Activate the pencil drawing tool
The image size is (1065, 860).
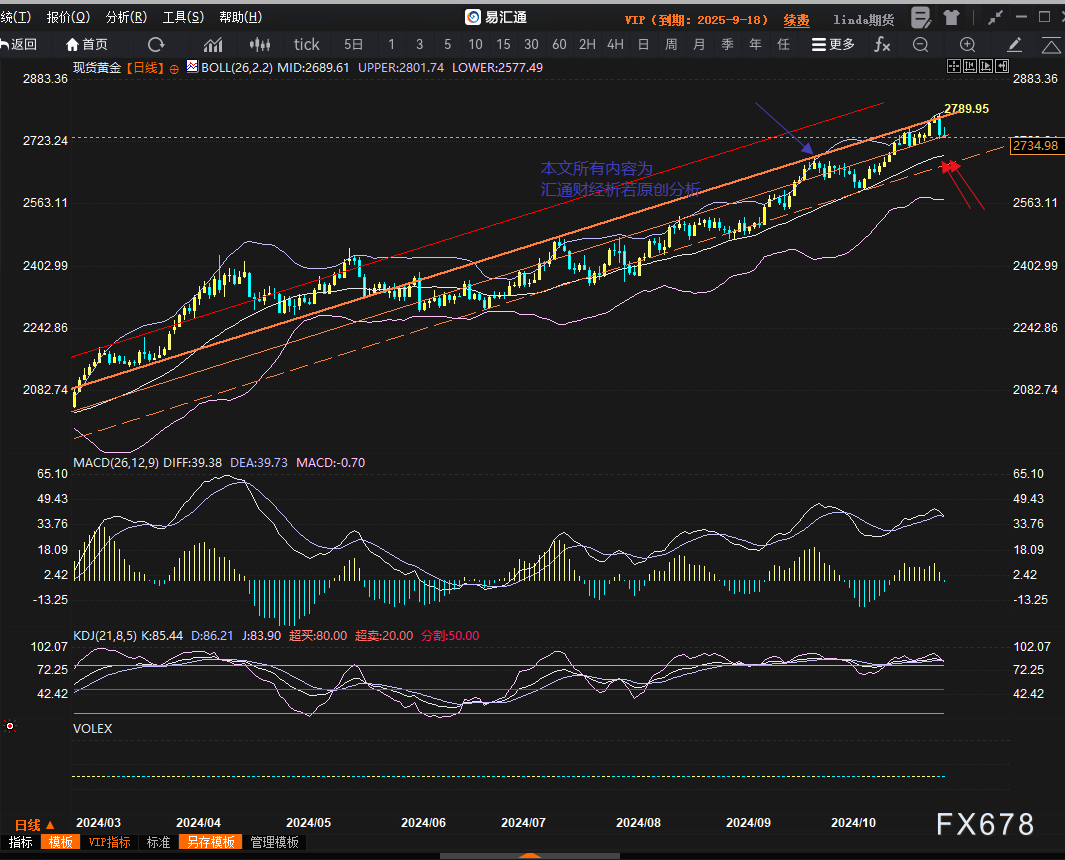coord(1014,44)
